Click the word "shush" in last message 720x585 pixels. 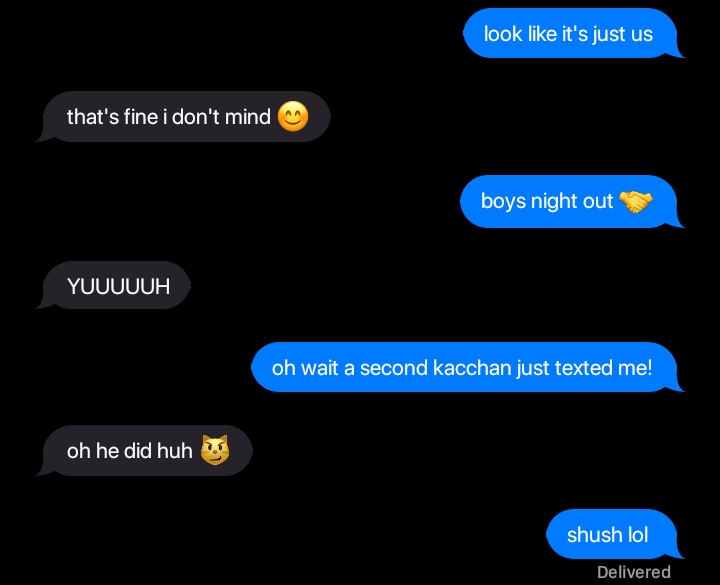[x=594, y=535]
